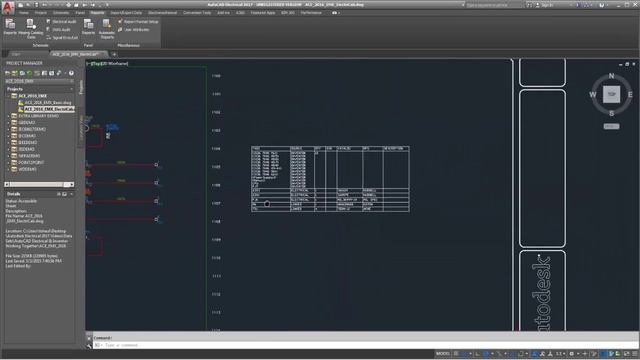Viewport: 640px width, 360px height.
Task: Click Open Project icon in Project Manager
Action: click(x=7, y=73)
